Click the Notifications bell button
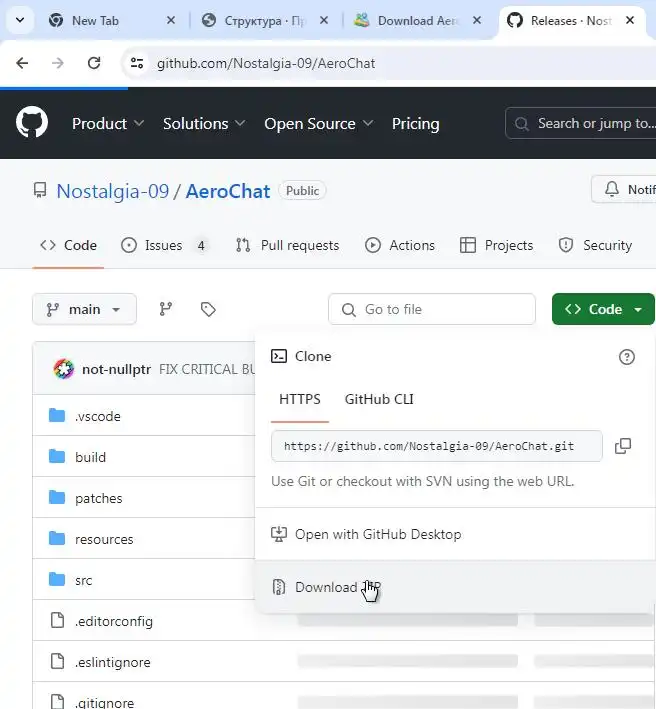This screenshot has width=656, height=709. coord(624,189)
